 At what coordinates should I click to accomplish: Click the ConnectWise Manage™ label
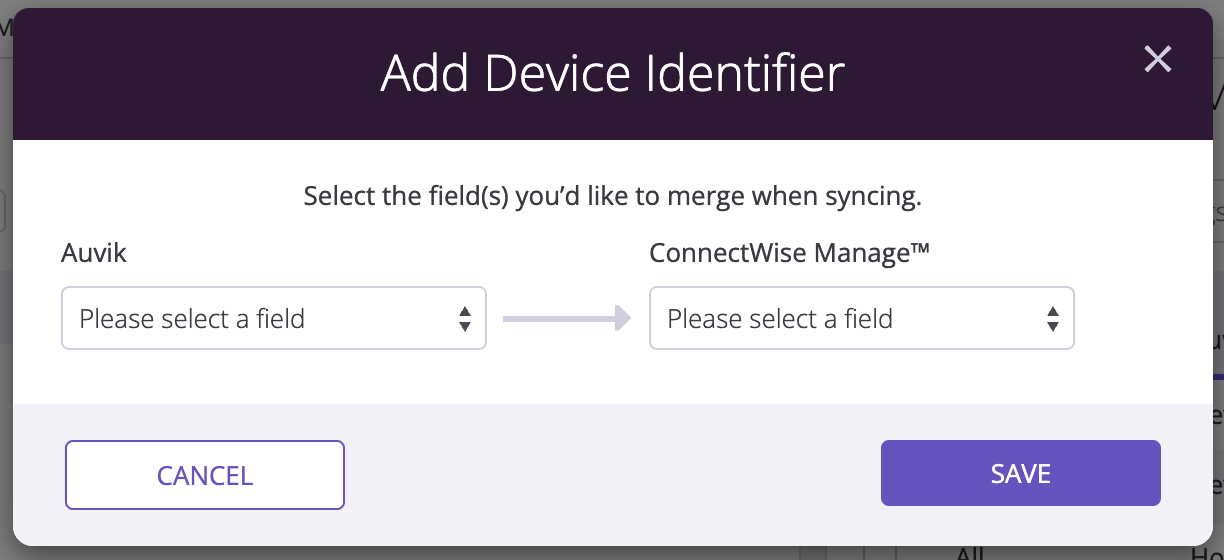(790, 253)
